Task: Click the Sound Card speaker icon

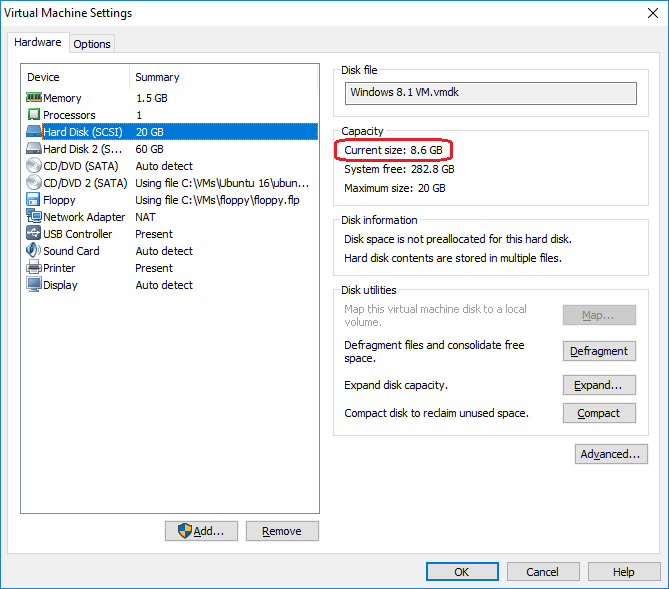Action: click(33, 251)
